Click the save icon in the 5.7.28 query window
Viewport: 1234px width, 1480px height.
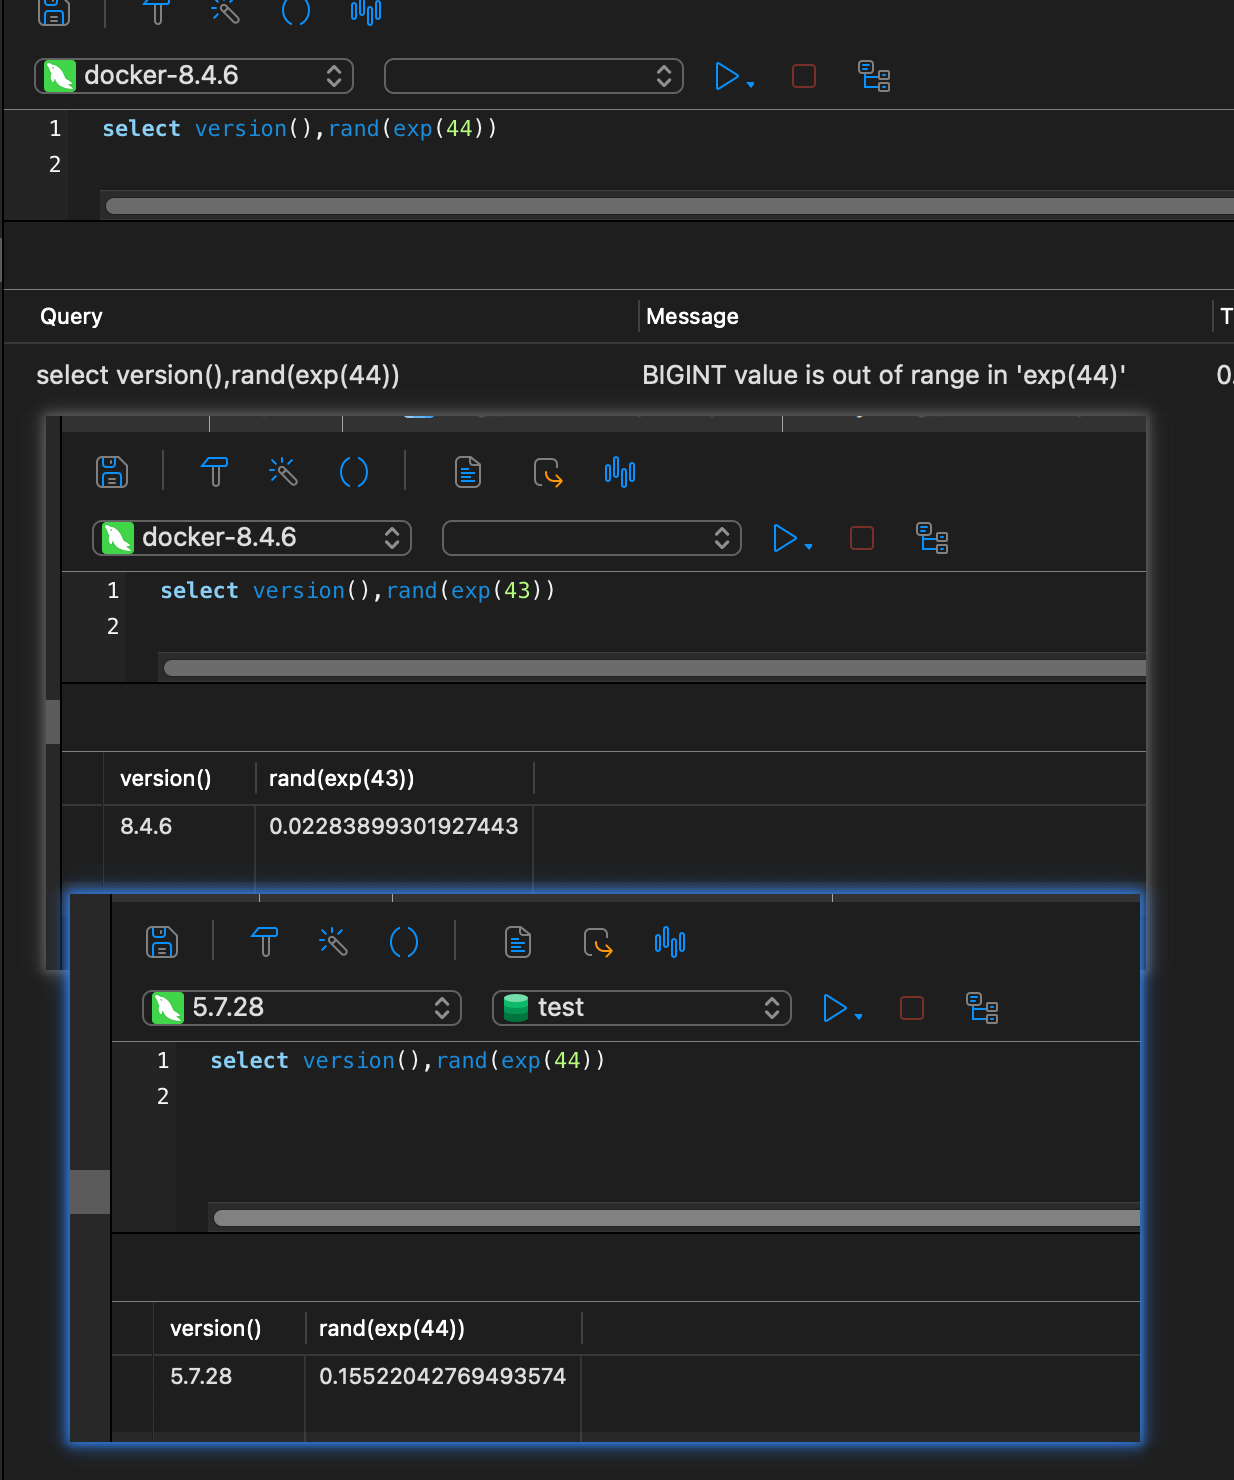(161, 942)
